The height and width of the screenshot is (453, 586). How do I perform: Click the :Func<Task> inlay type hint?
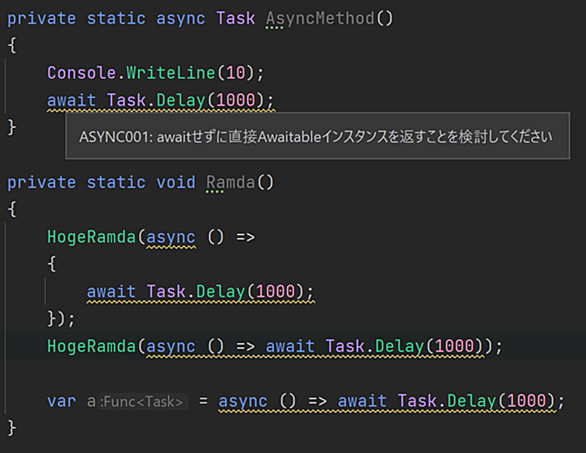pos(142,401)
